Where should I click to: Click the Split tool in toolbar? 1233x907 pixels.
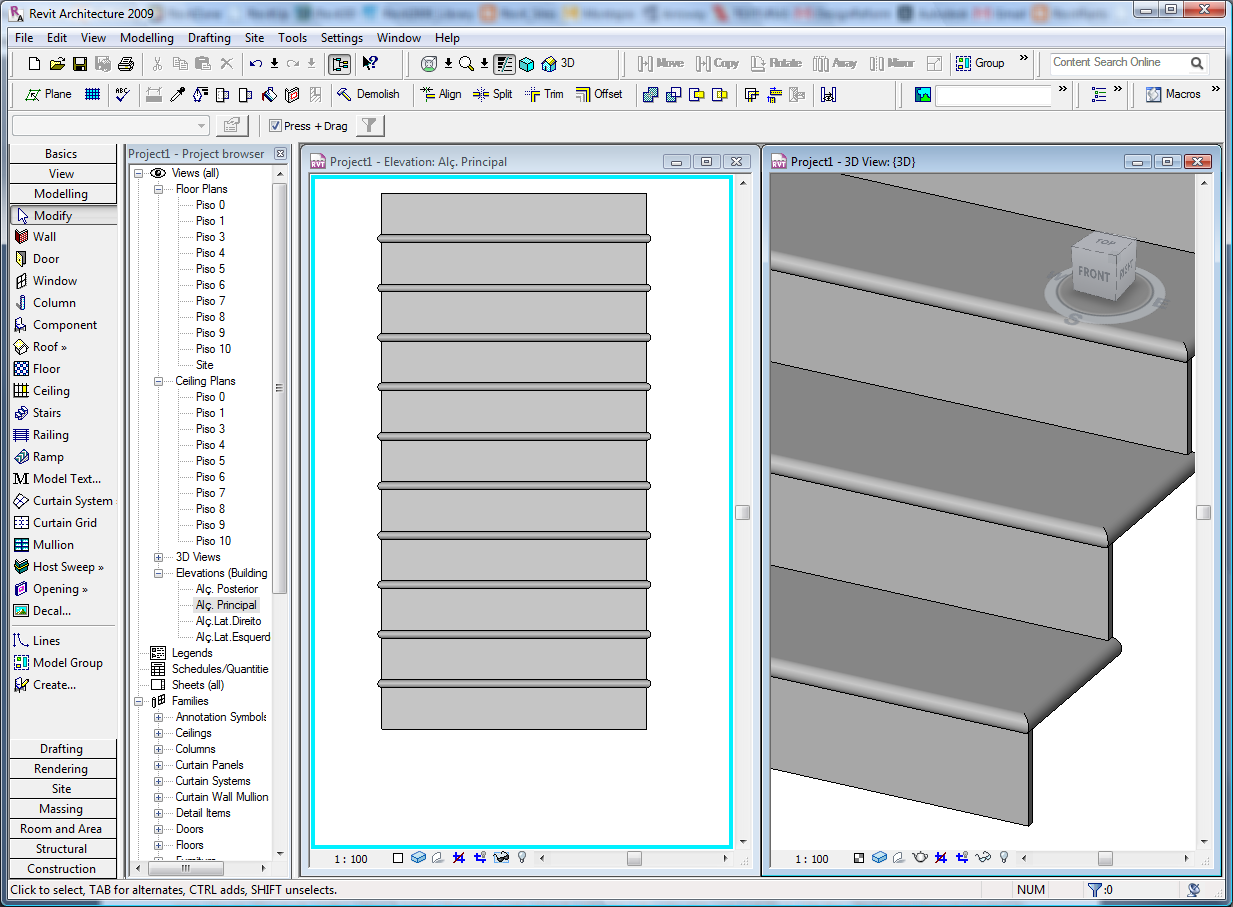pyautogui.click(x=492, y=94)
